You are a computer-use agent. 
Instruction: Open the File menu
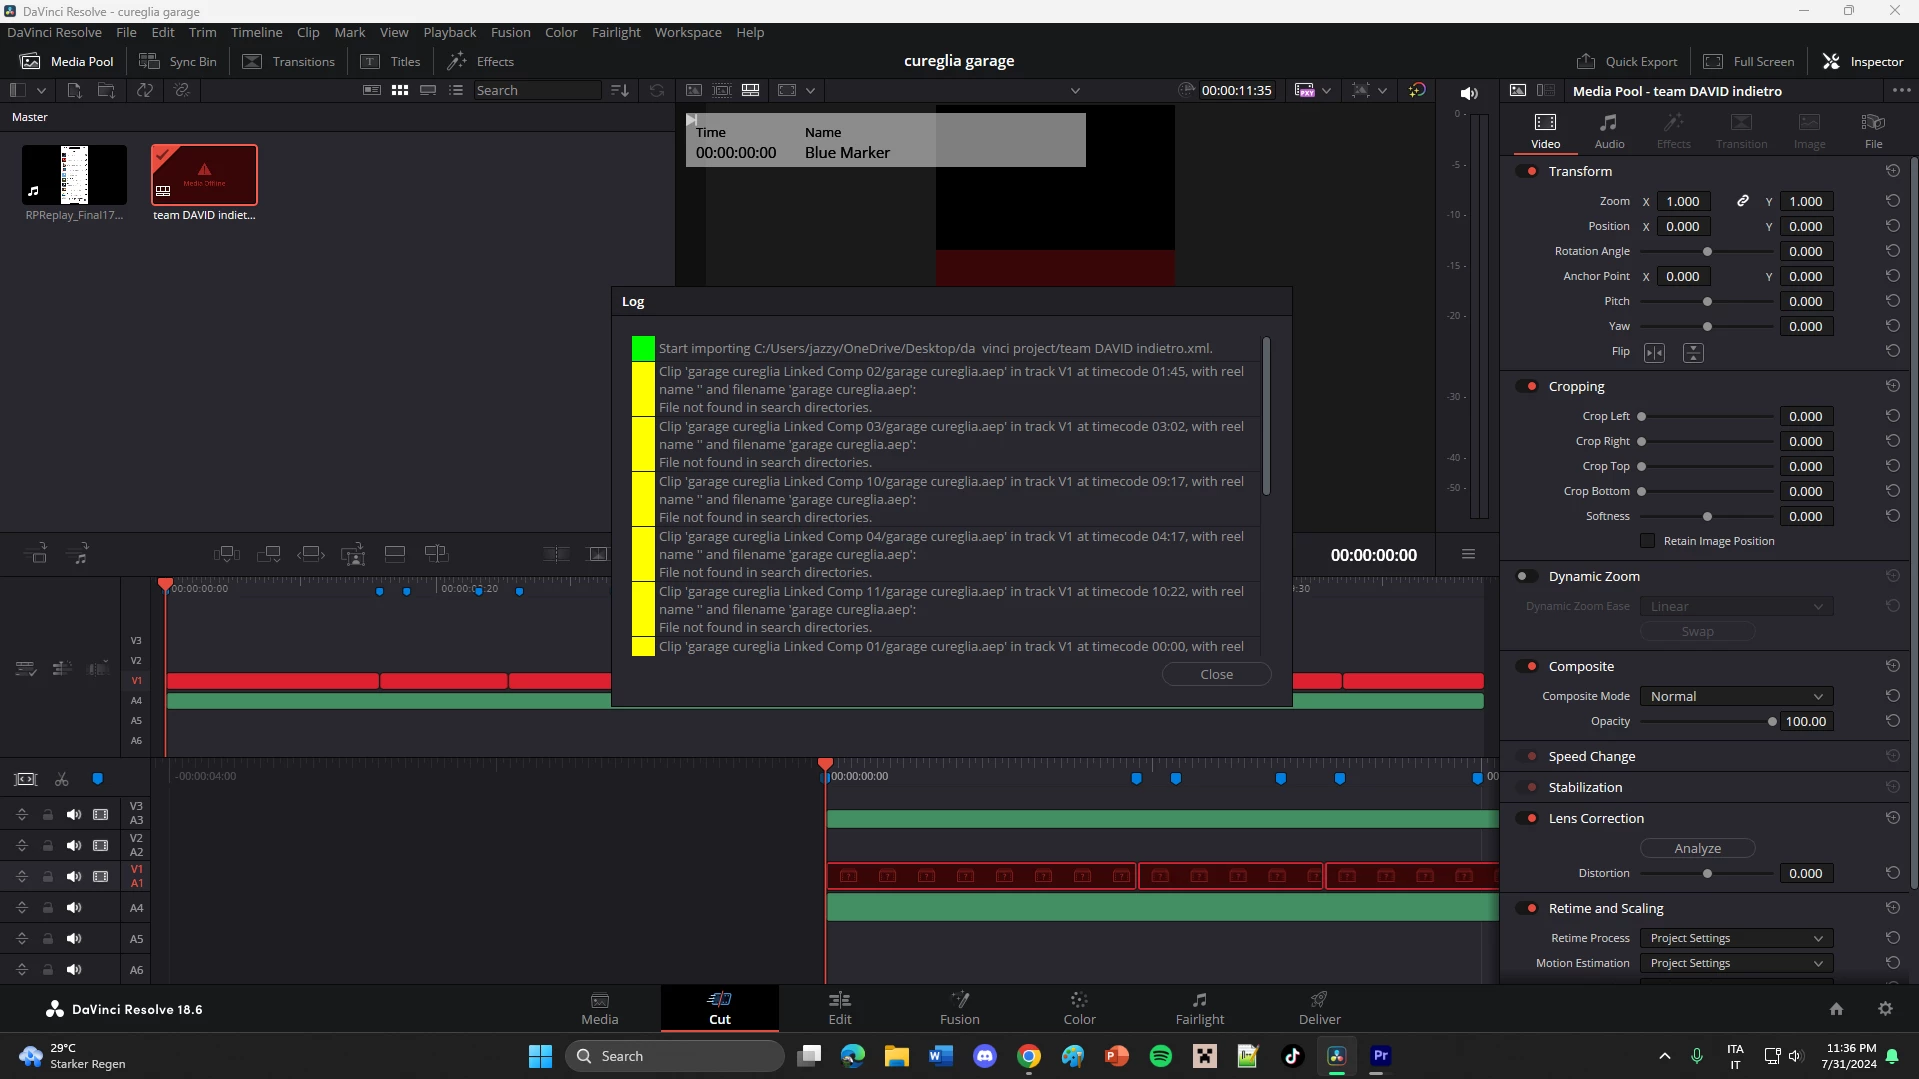click(126, 32)
